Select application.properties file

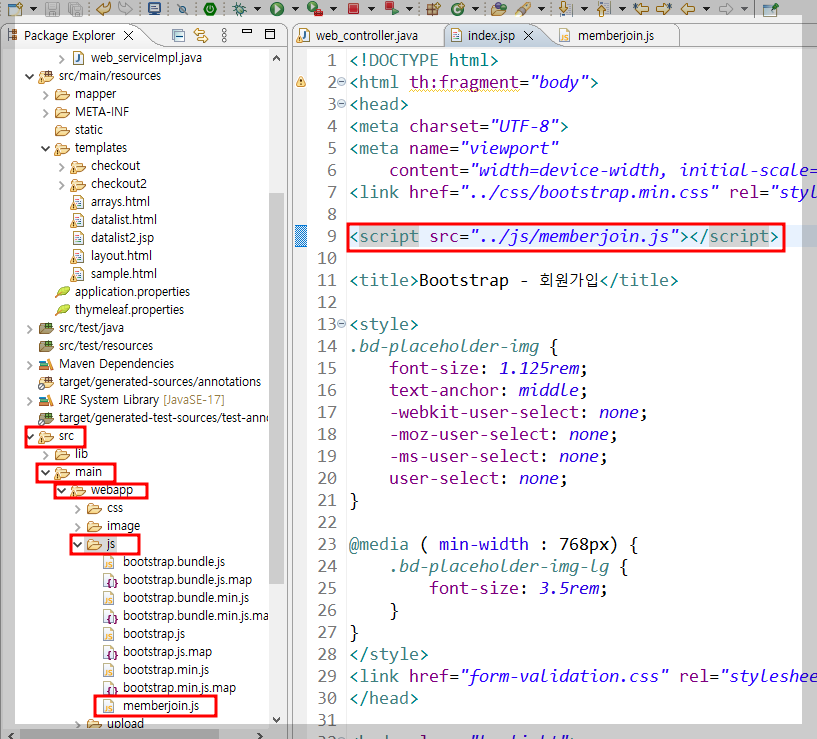(132, 291)
